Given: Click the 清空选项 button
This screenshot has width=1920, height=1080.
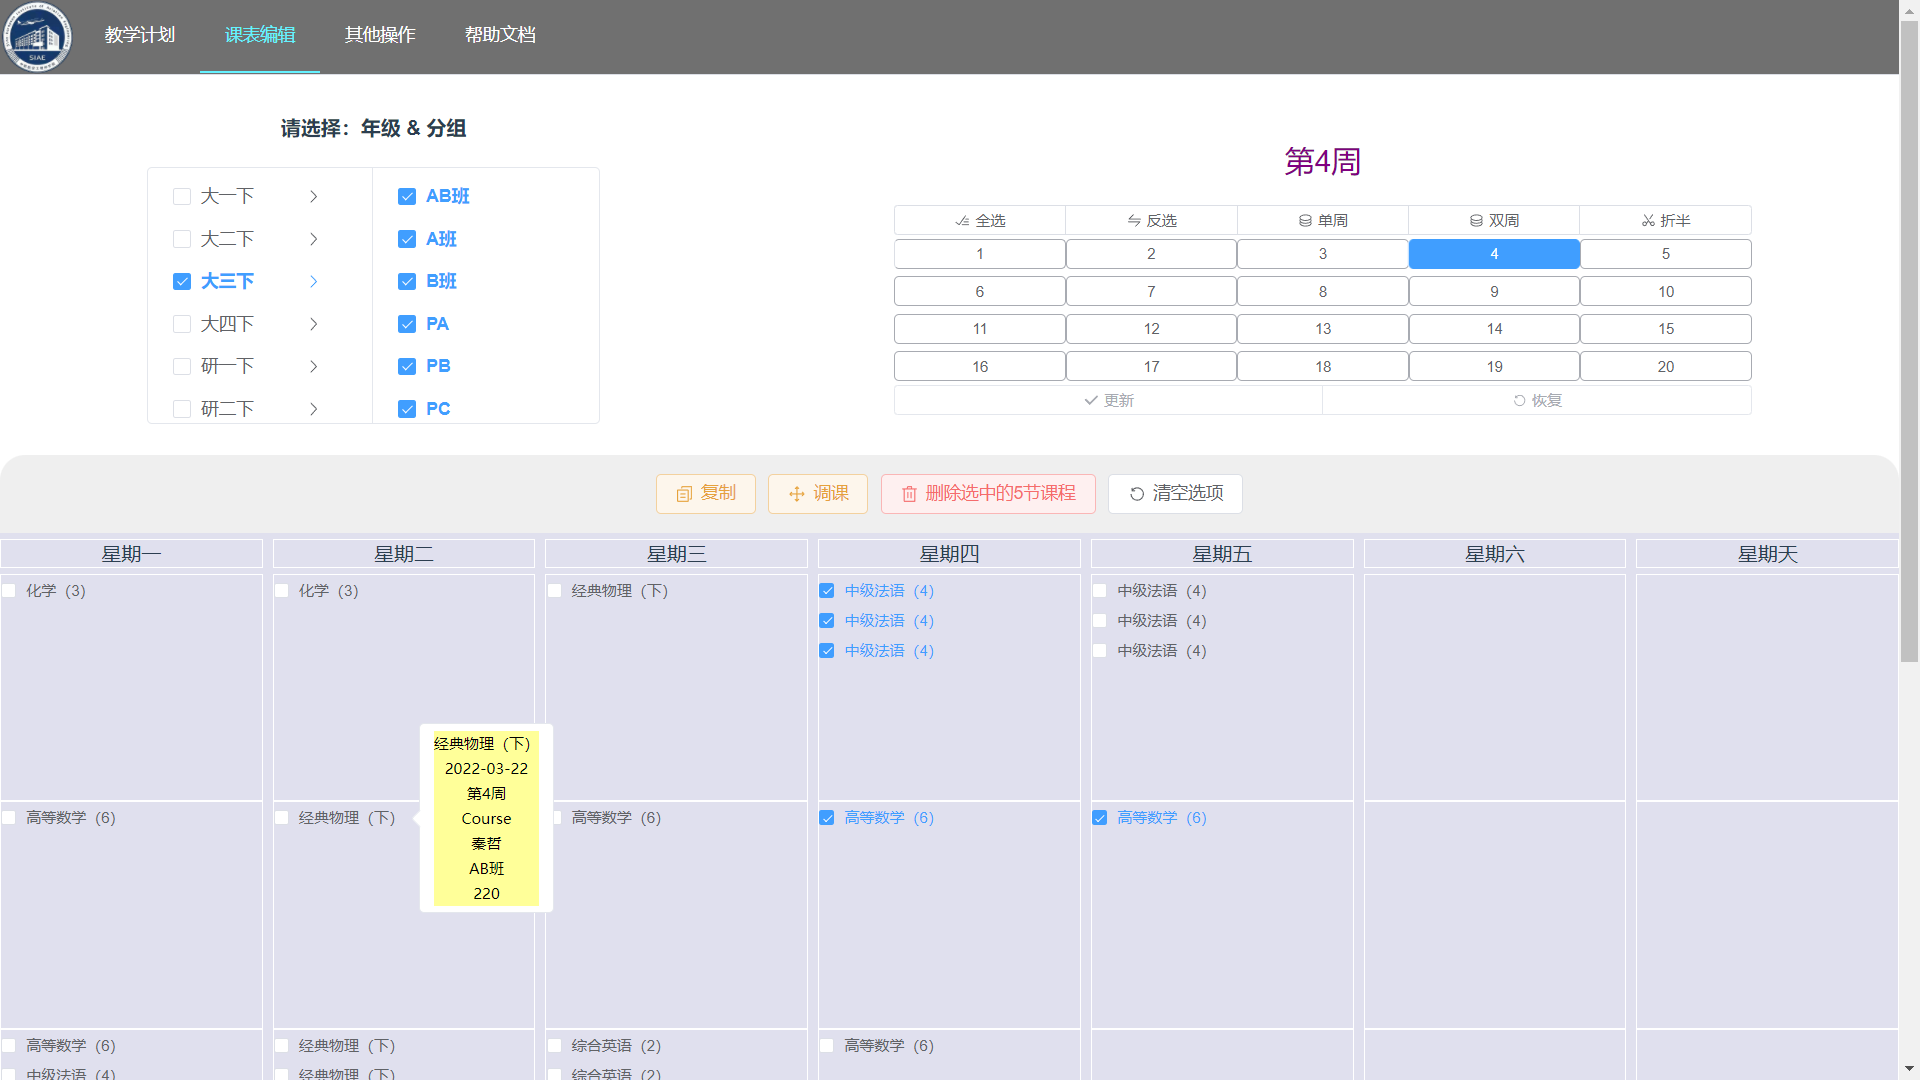Looking at the screenshot, I should click(x=1175, y=494).
